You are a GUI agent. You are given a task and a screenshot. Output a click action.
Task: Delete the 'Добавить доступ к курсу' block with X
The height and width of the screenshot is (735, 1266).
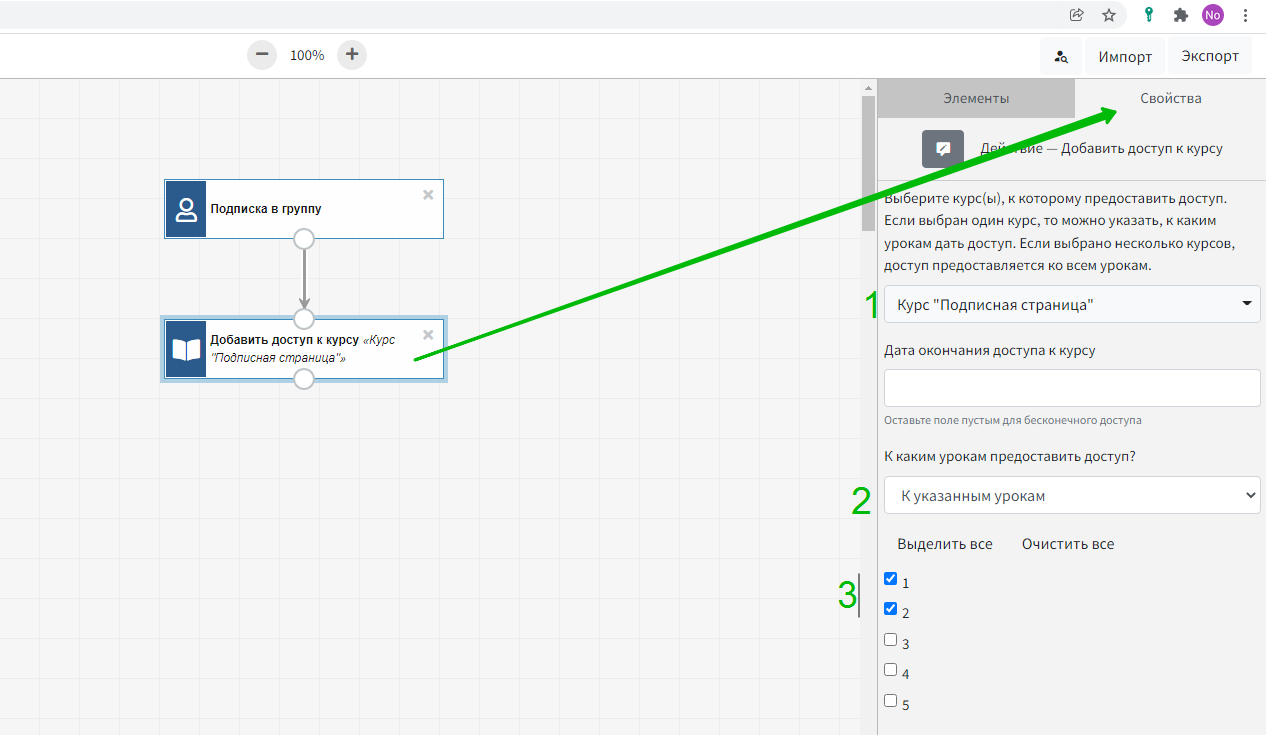coord(428,335)
